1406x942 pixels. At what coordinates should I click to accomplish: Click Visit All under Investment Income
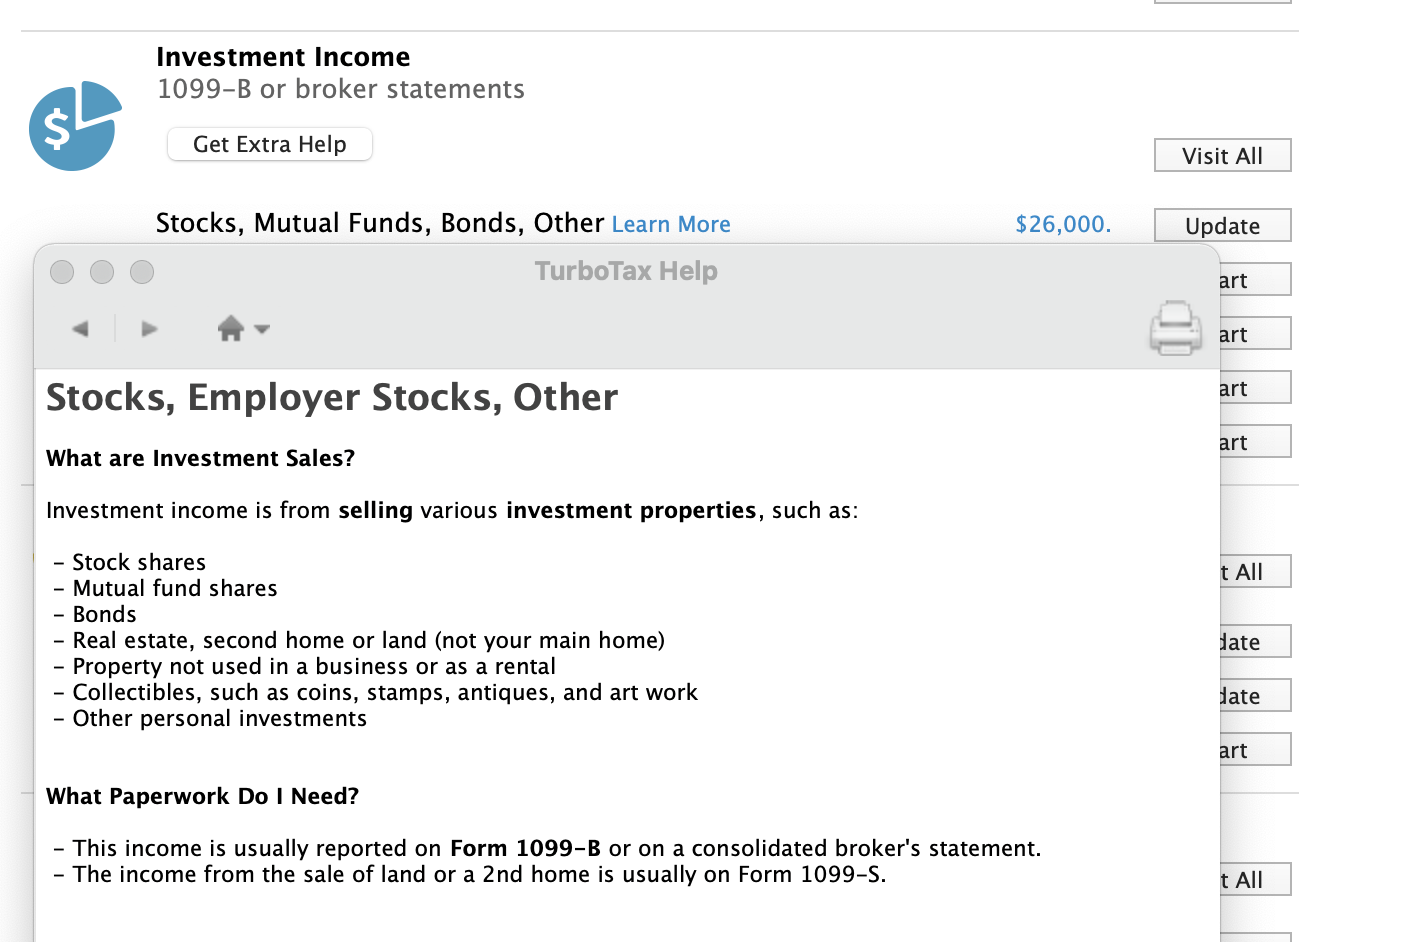point(1223,156)
